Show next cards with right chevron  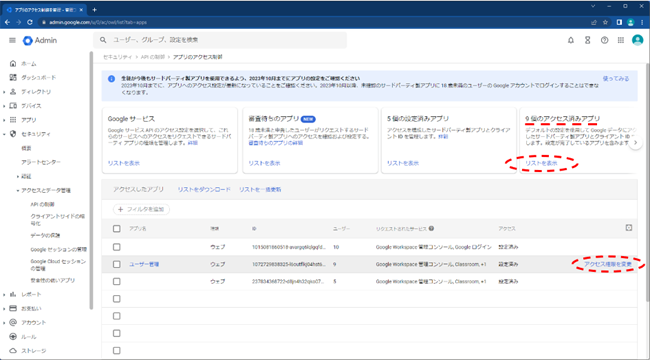[635, 142]
